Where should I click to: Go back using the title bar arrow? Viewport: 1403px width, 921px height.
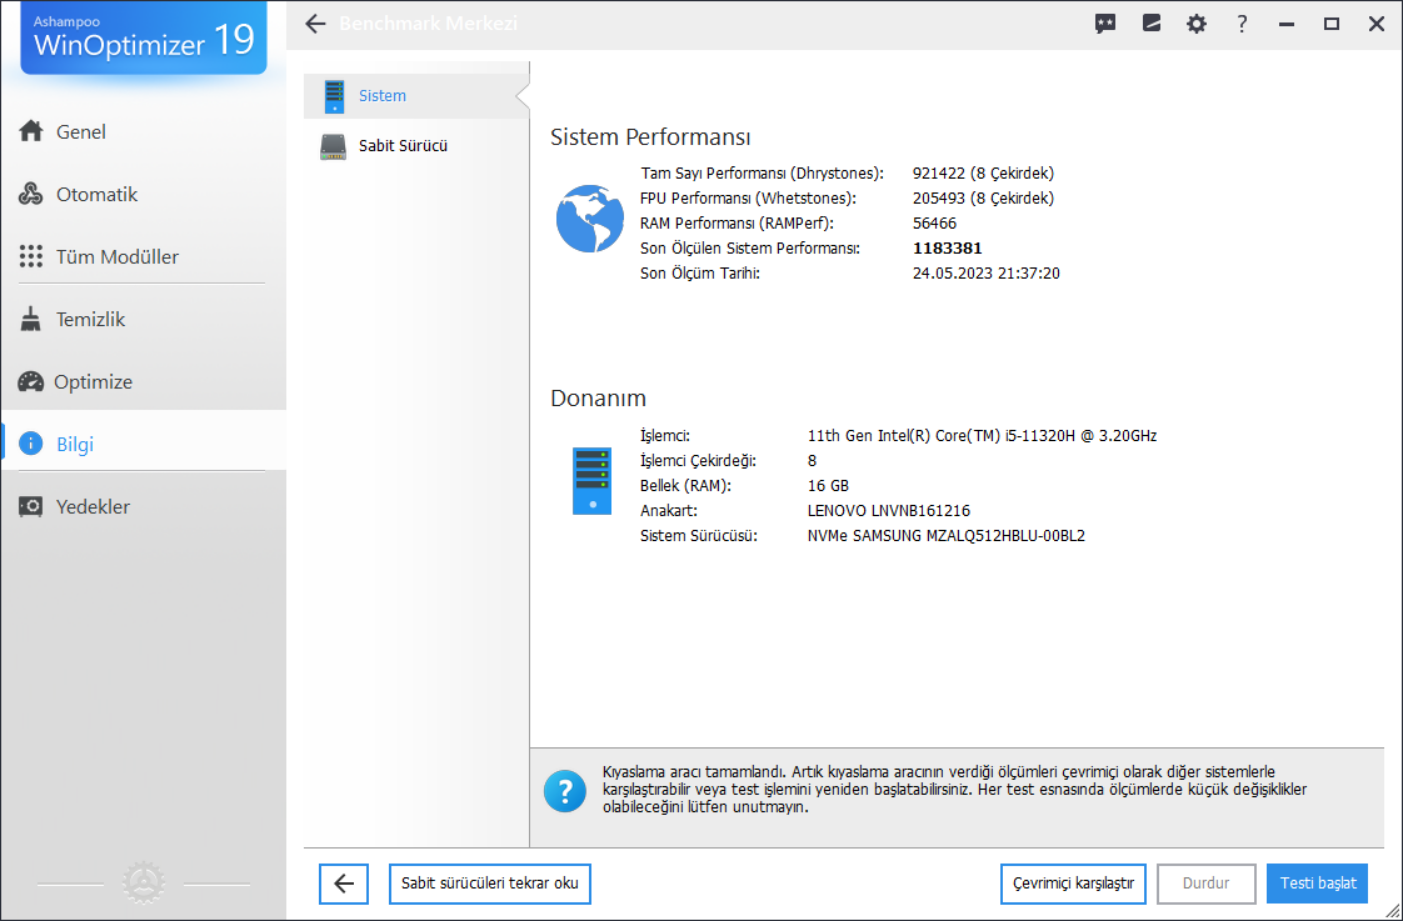coord(316,24)
